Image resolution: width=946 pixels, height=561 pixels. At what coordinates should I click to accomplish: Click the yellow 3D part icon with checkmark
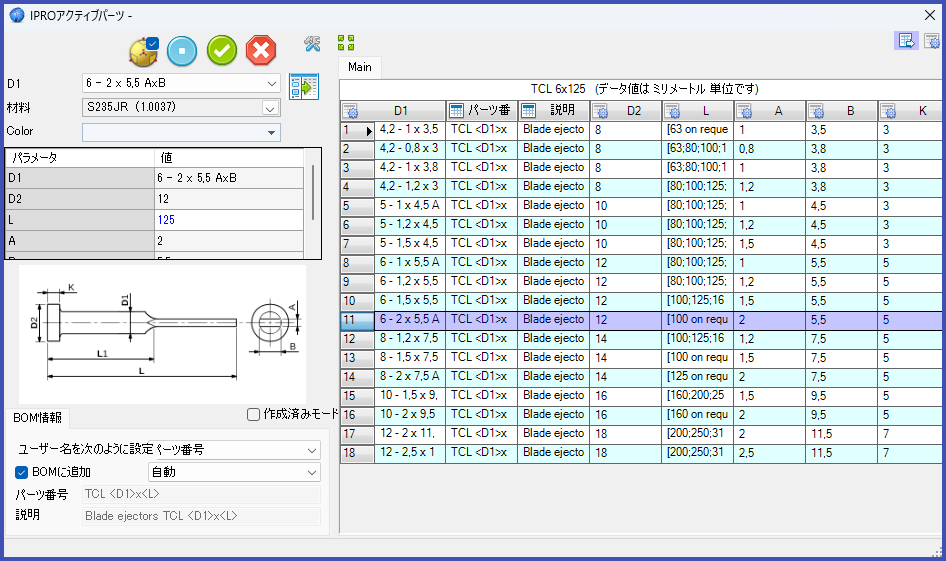point(144,50)
